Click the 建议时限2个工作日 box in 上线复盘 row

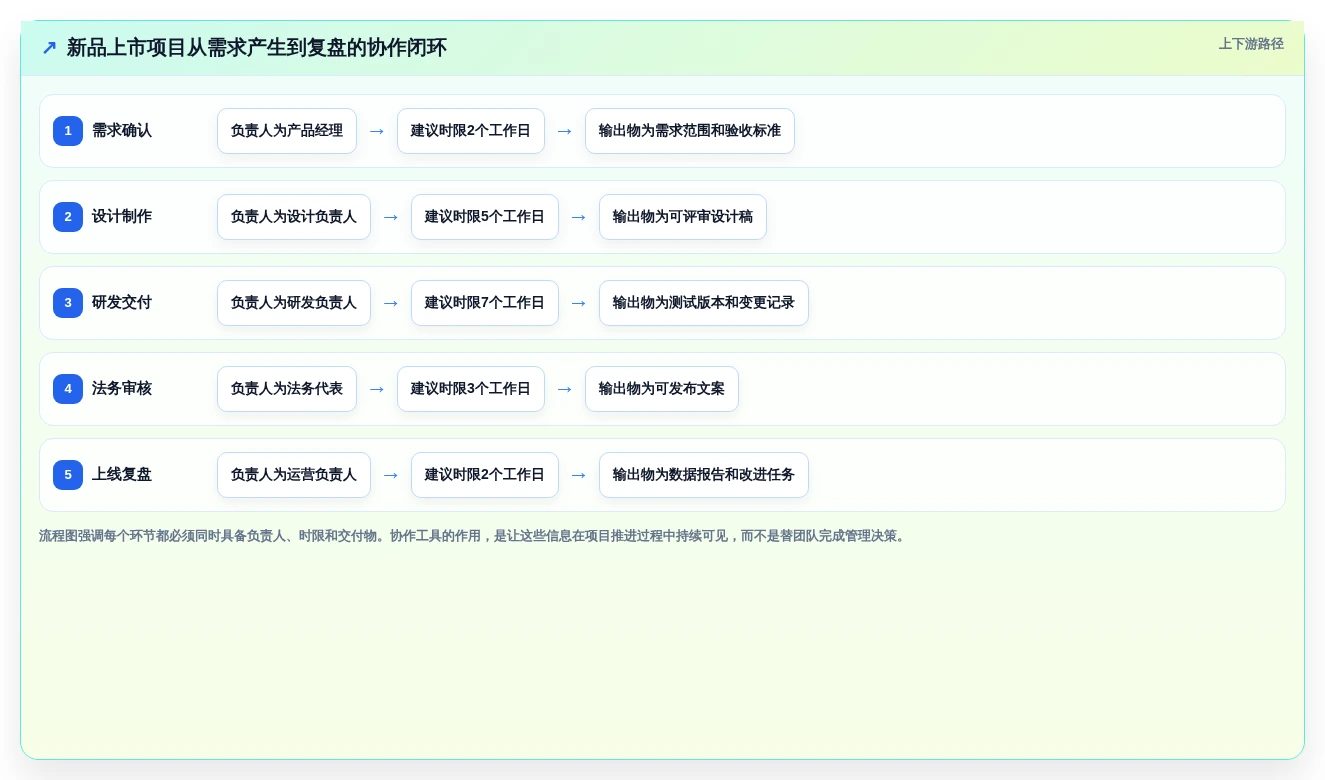click(x=485, y=475)
